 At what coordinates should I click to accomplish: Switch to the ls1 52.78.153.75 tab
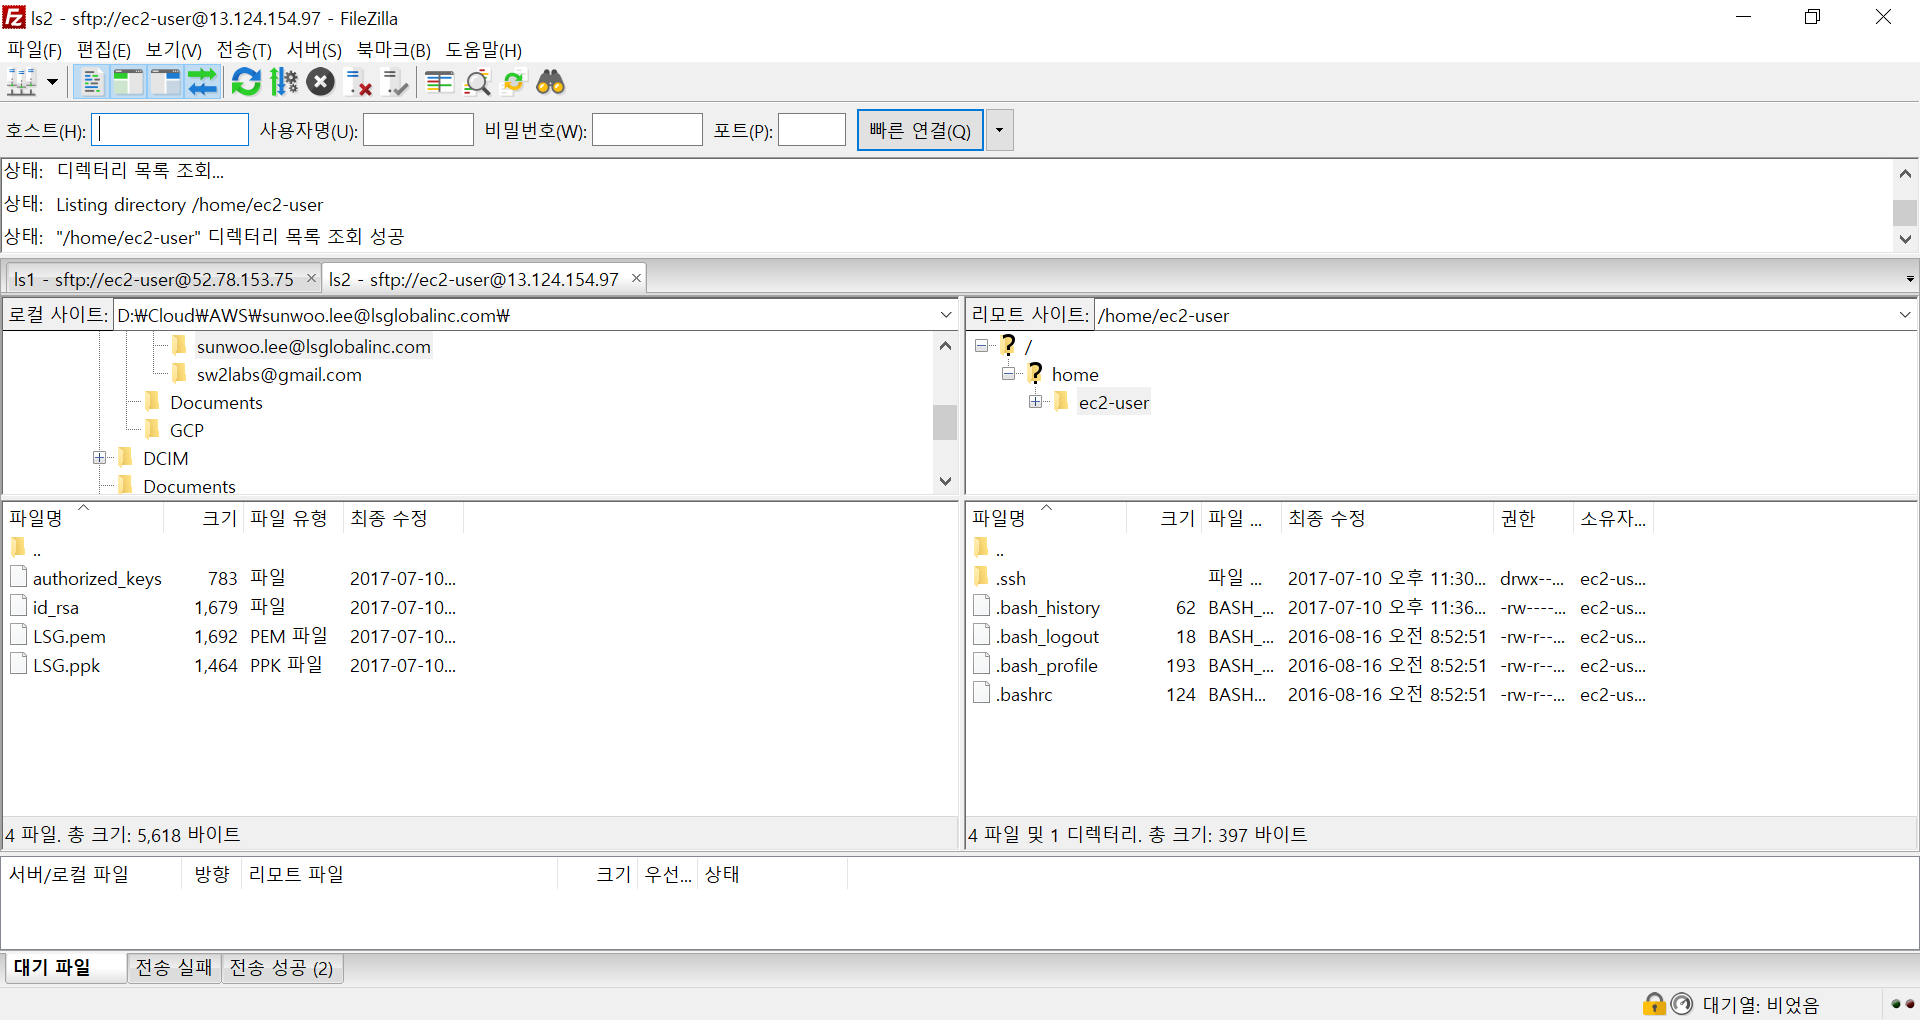(x=153, y=279)
